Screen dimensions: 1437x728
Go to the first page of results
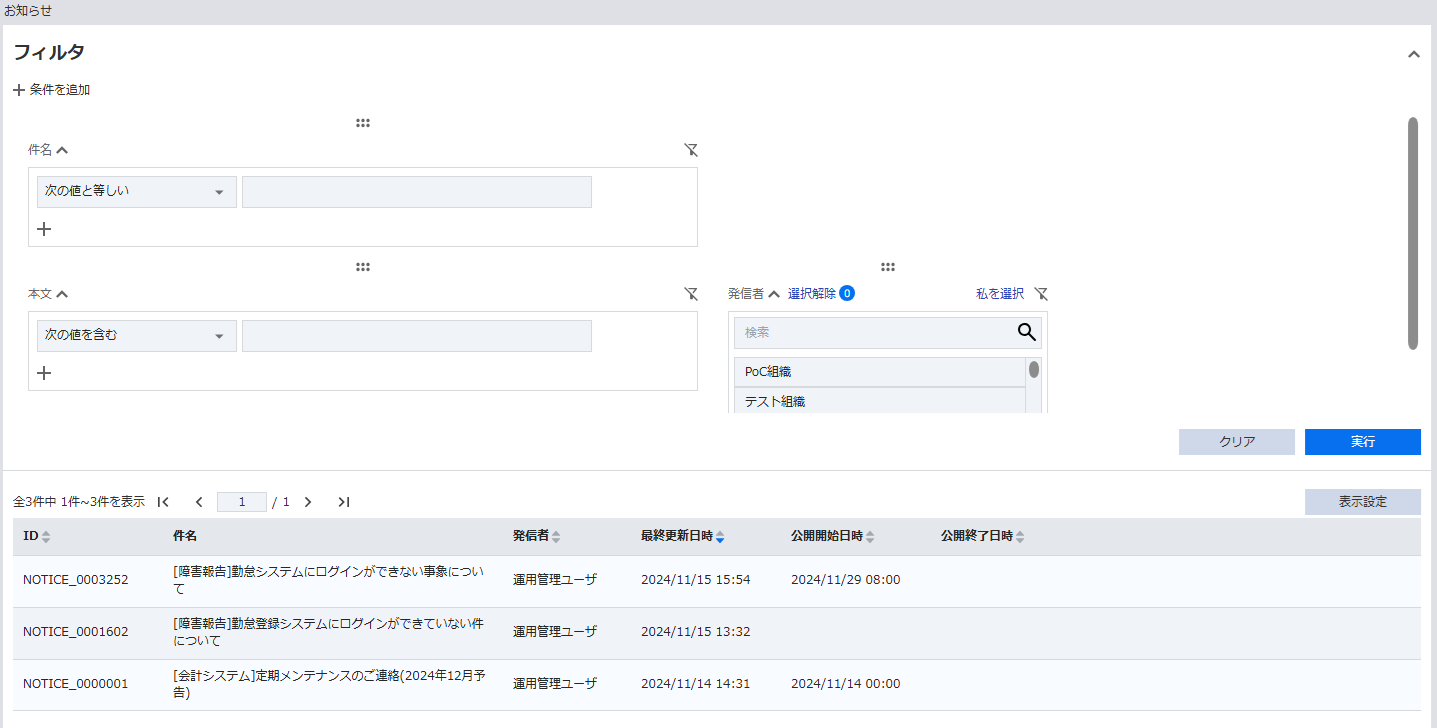click(163, 502)
